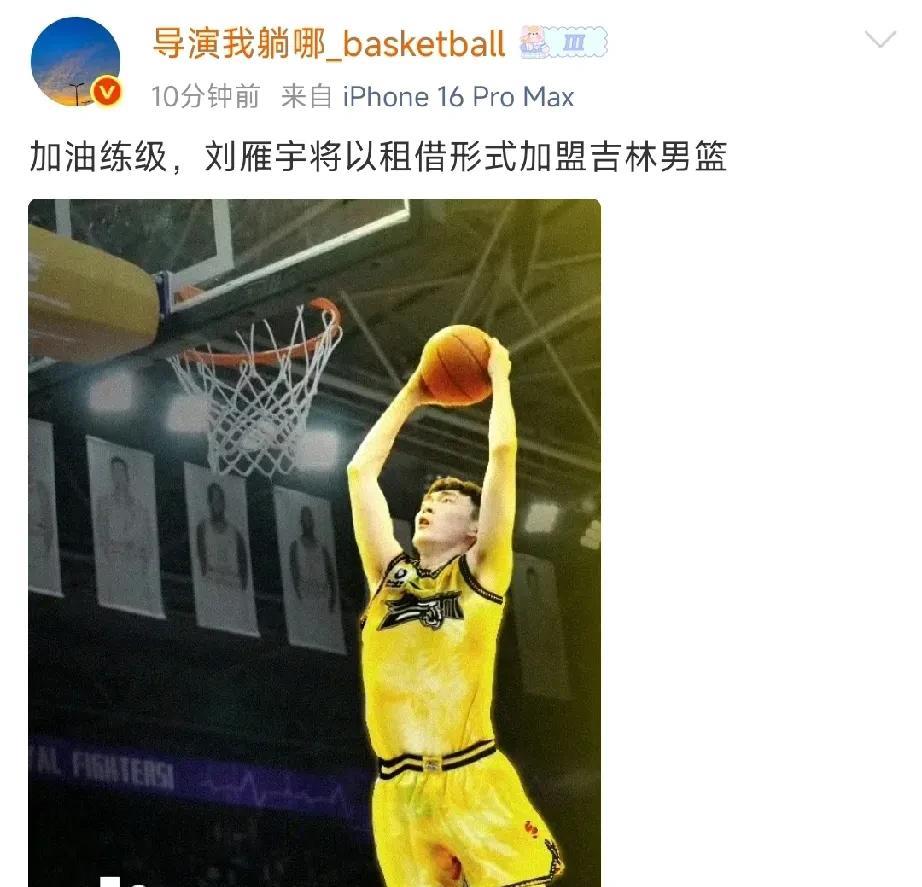Click the 来自 label before the device name
This screenshot has height=887, width=922.
tap(306, 96)
